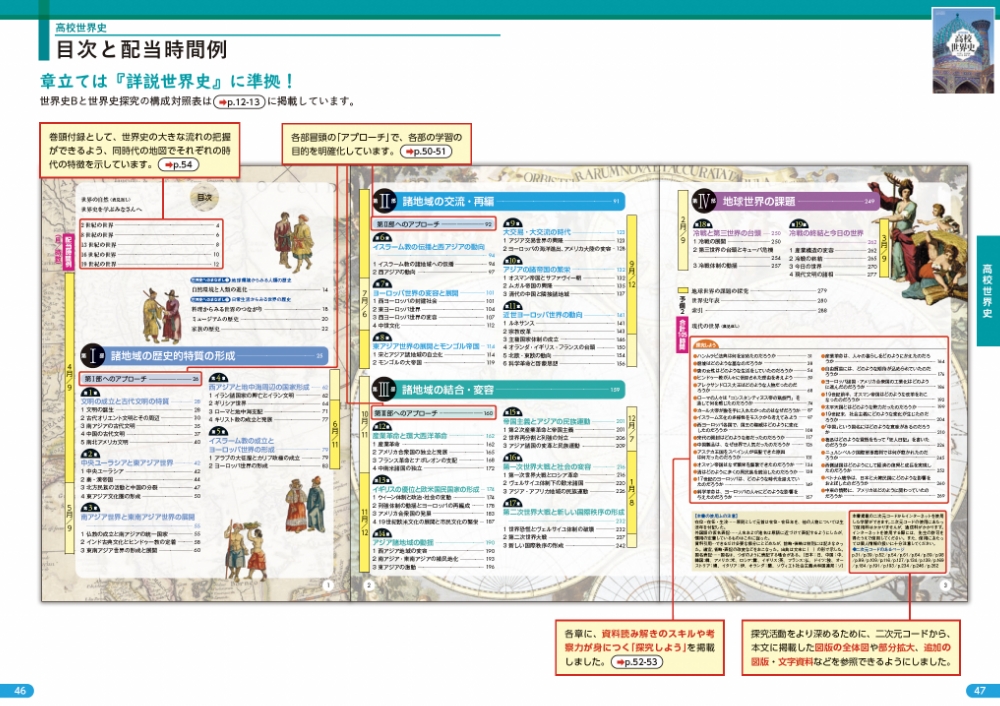Click the Part I roman numeral circle
This screenshot has width=1000, height=706.
point(92,356)
